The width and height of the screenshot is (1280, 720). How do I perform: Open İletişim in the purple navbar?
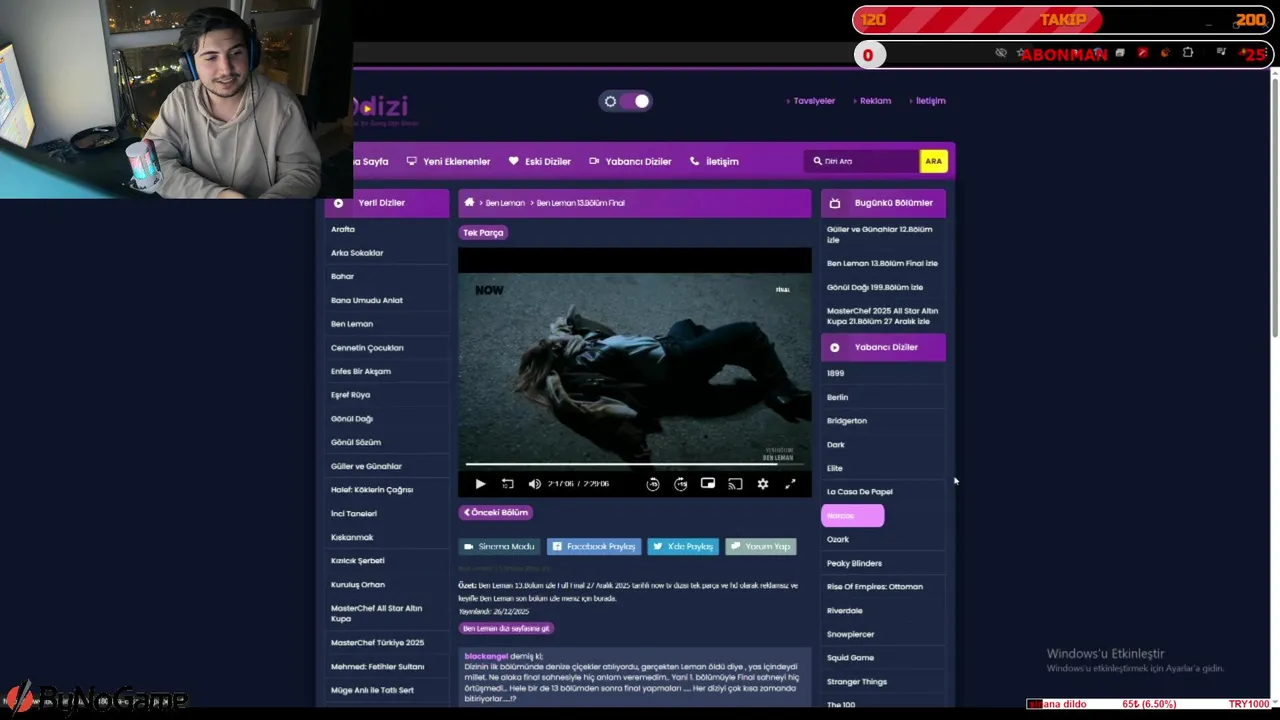click(x=714, y=161)
